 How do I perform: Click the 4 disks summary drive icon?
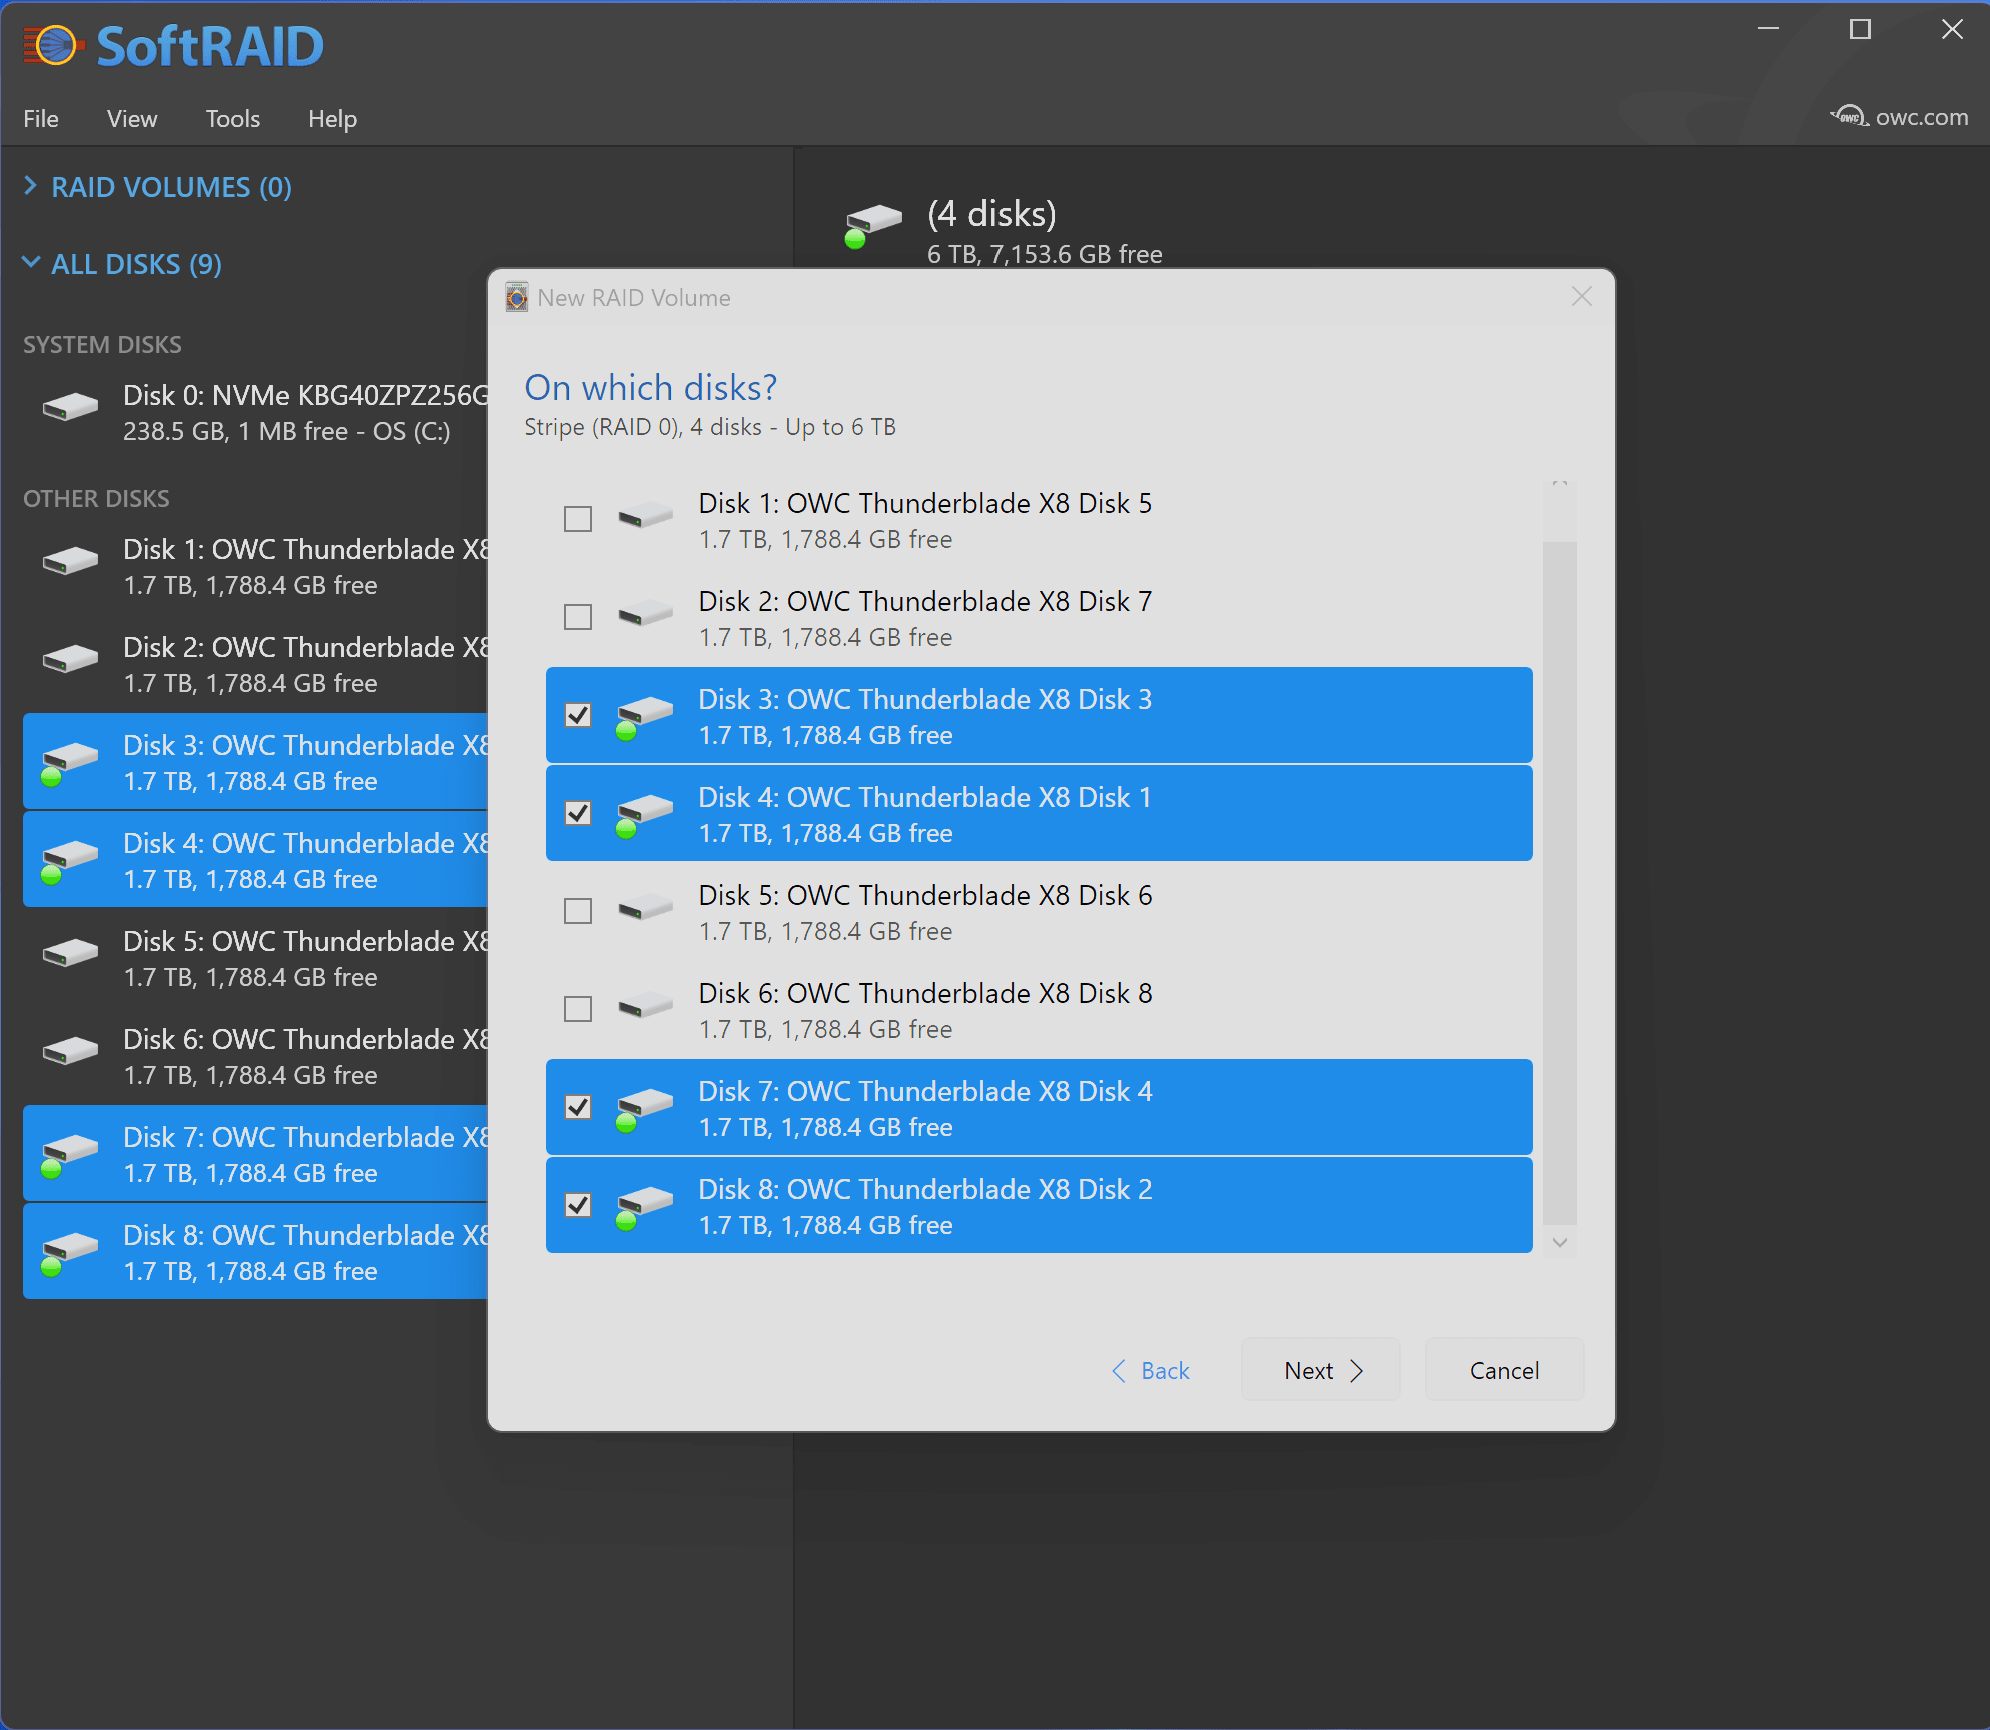pos(872,223)
